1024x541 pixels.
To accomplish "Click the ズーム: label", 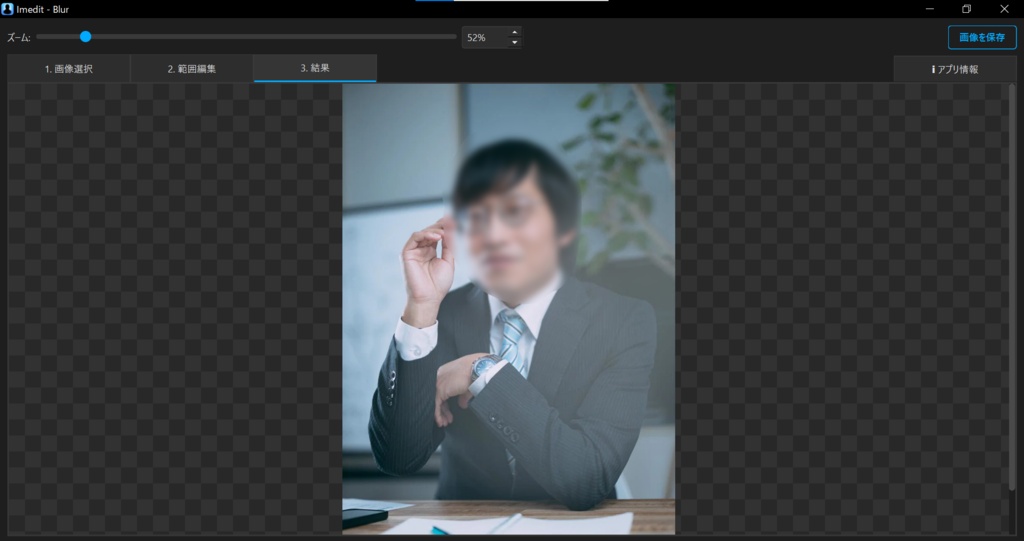I will [19, 38].
